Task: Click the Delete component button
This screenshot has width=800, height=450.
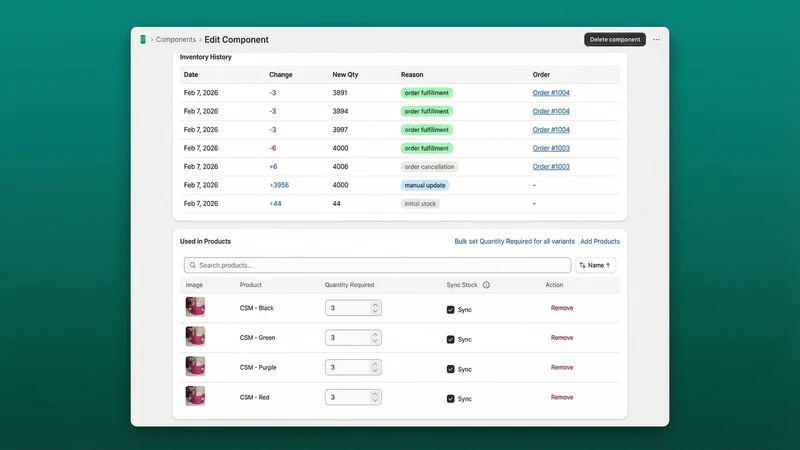Action: point(615,39)
